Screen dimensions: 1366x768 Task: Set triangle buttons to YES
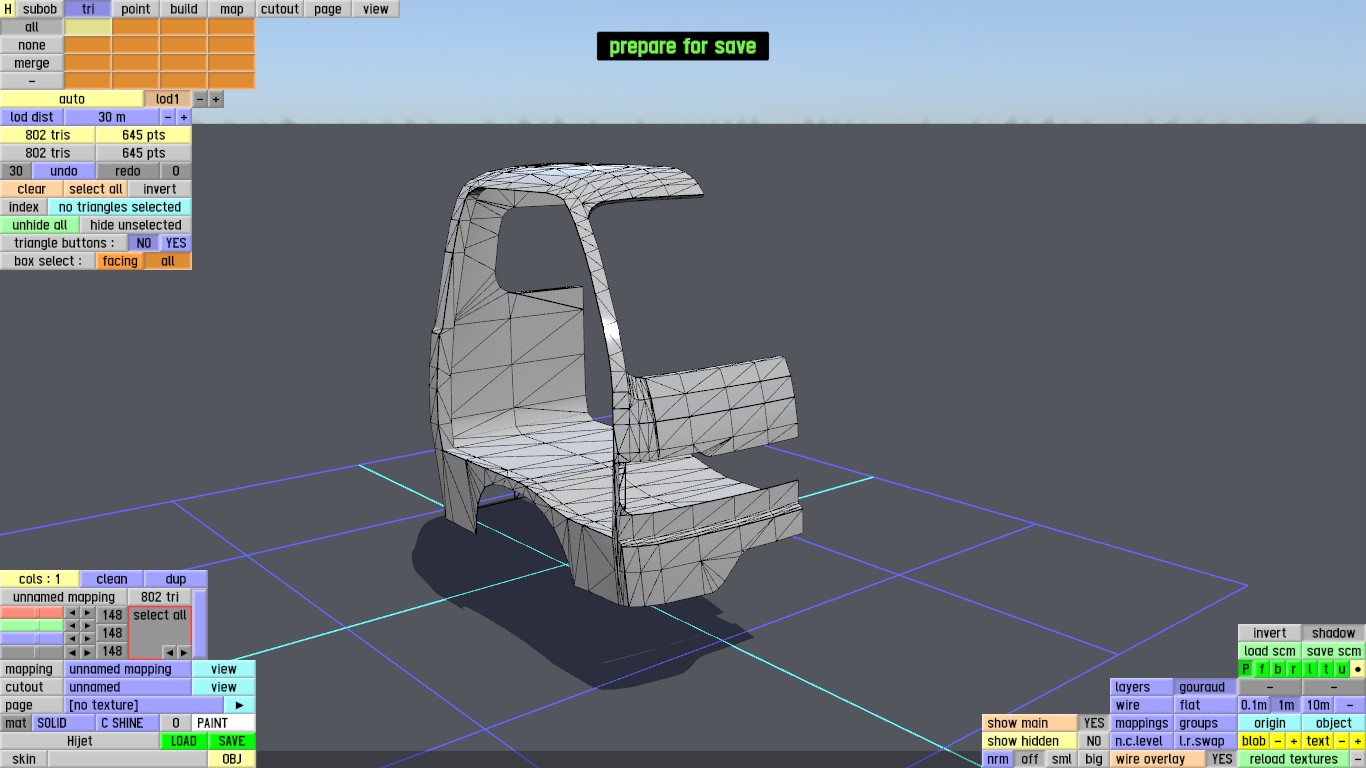tap(176, 243)
